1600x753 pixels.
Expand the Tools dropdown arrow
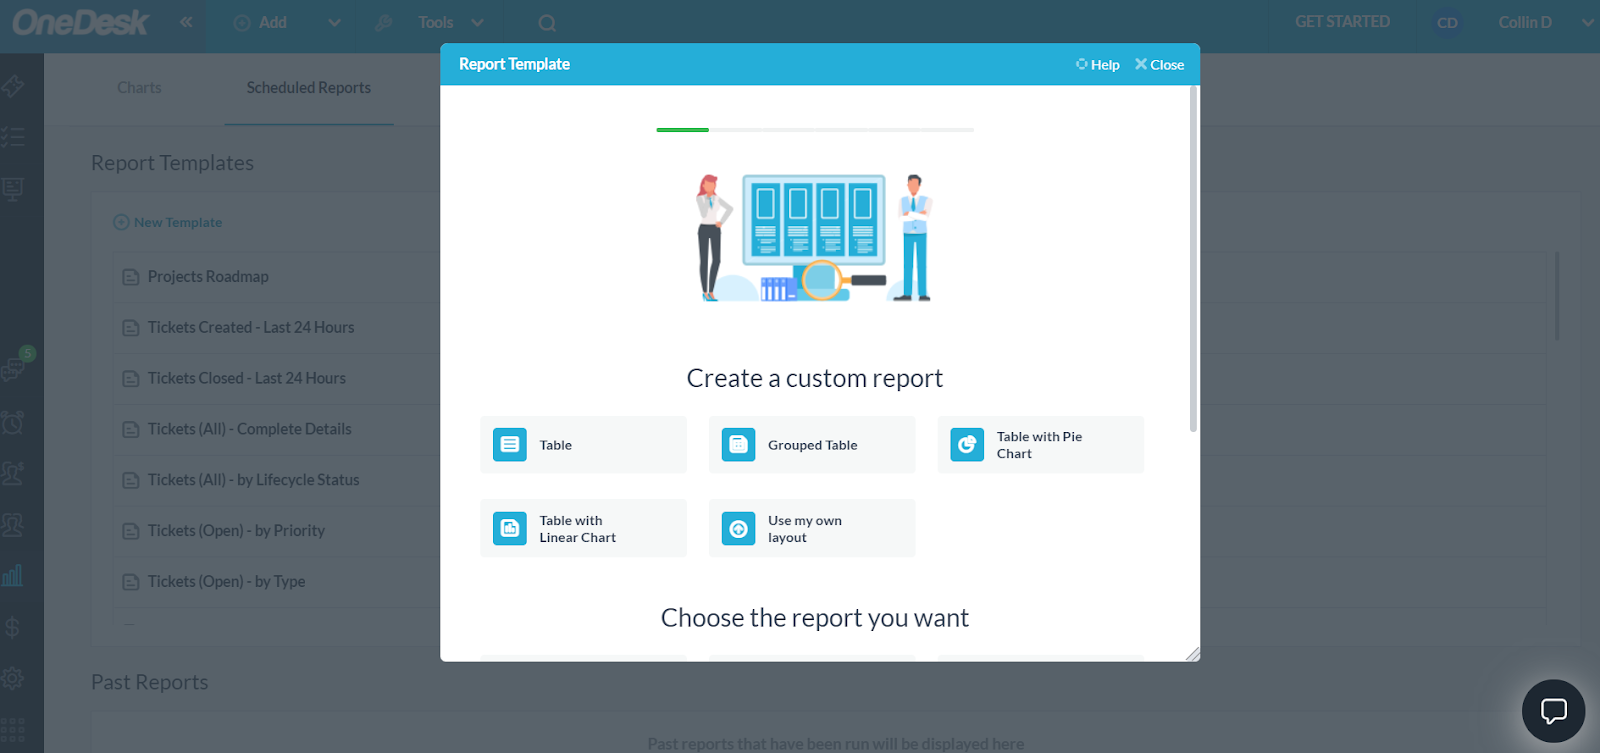(x=477, y=23)
